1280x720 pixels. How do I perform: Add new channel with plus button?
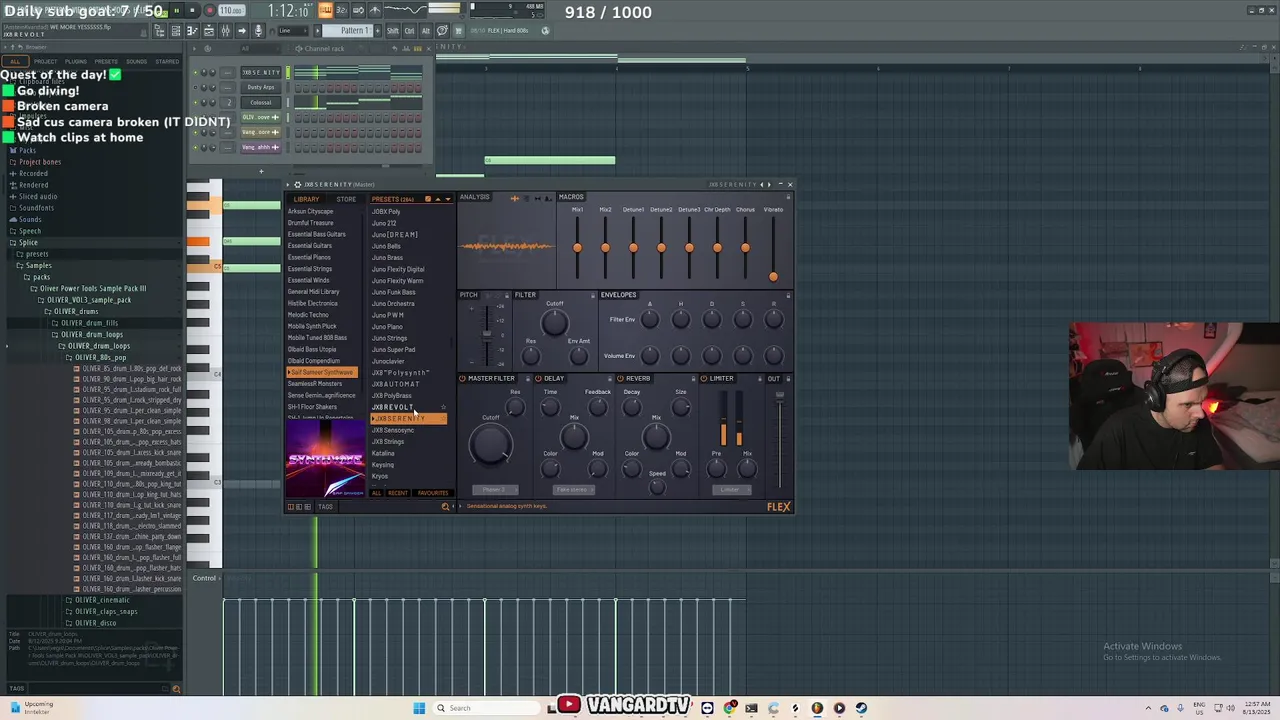click(x=261, y=171)
